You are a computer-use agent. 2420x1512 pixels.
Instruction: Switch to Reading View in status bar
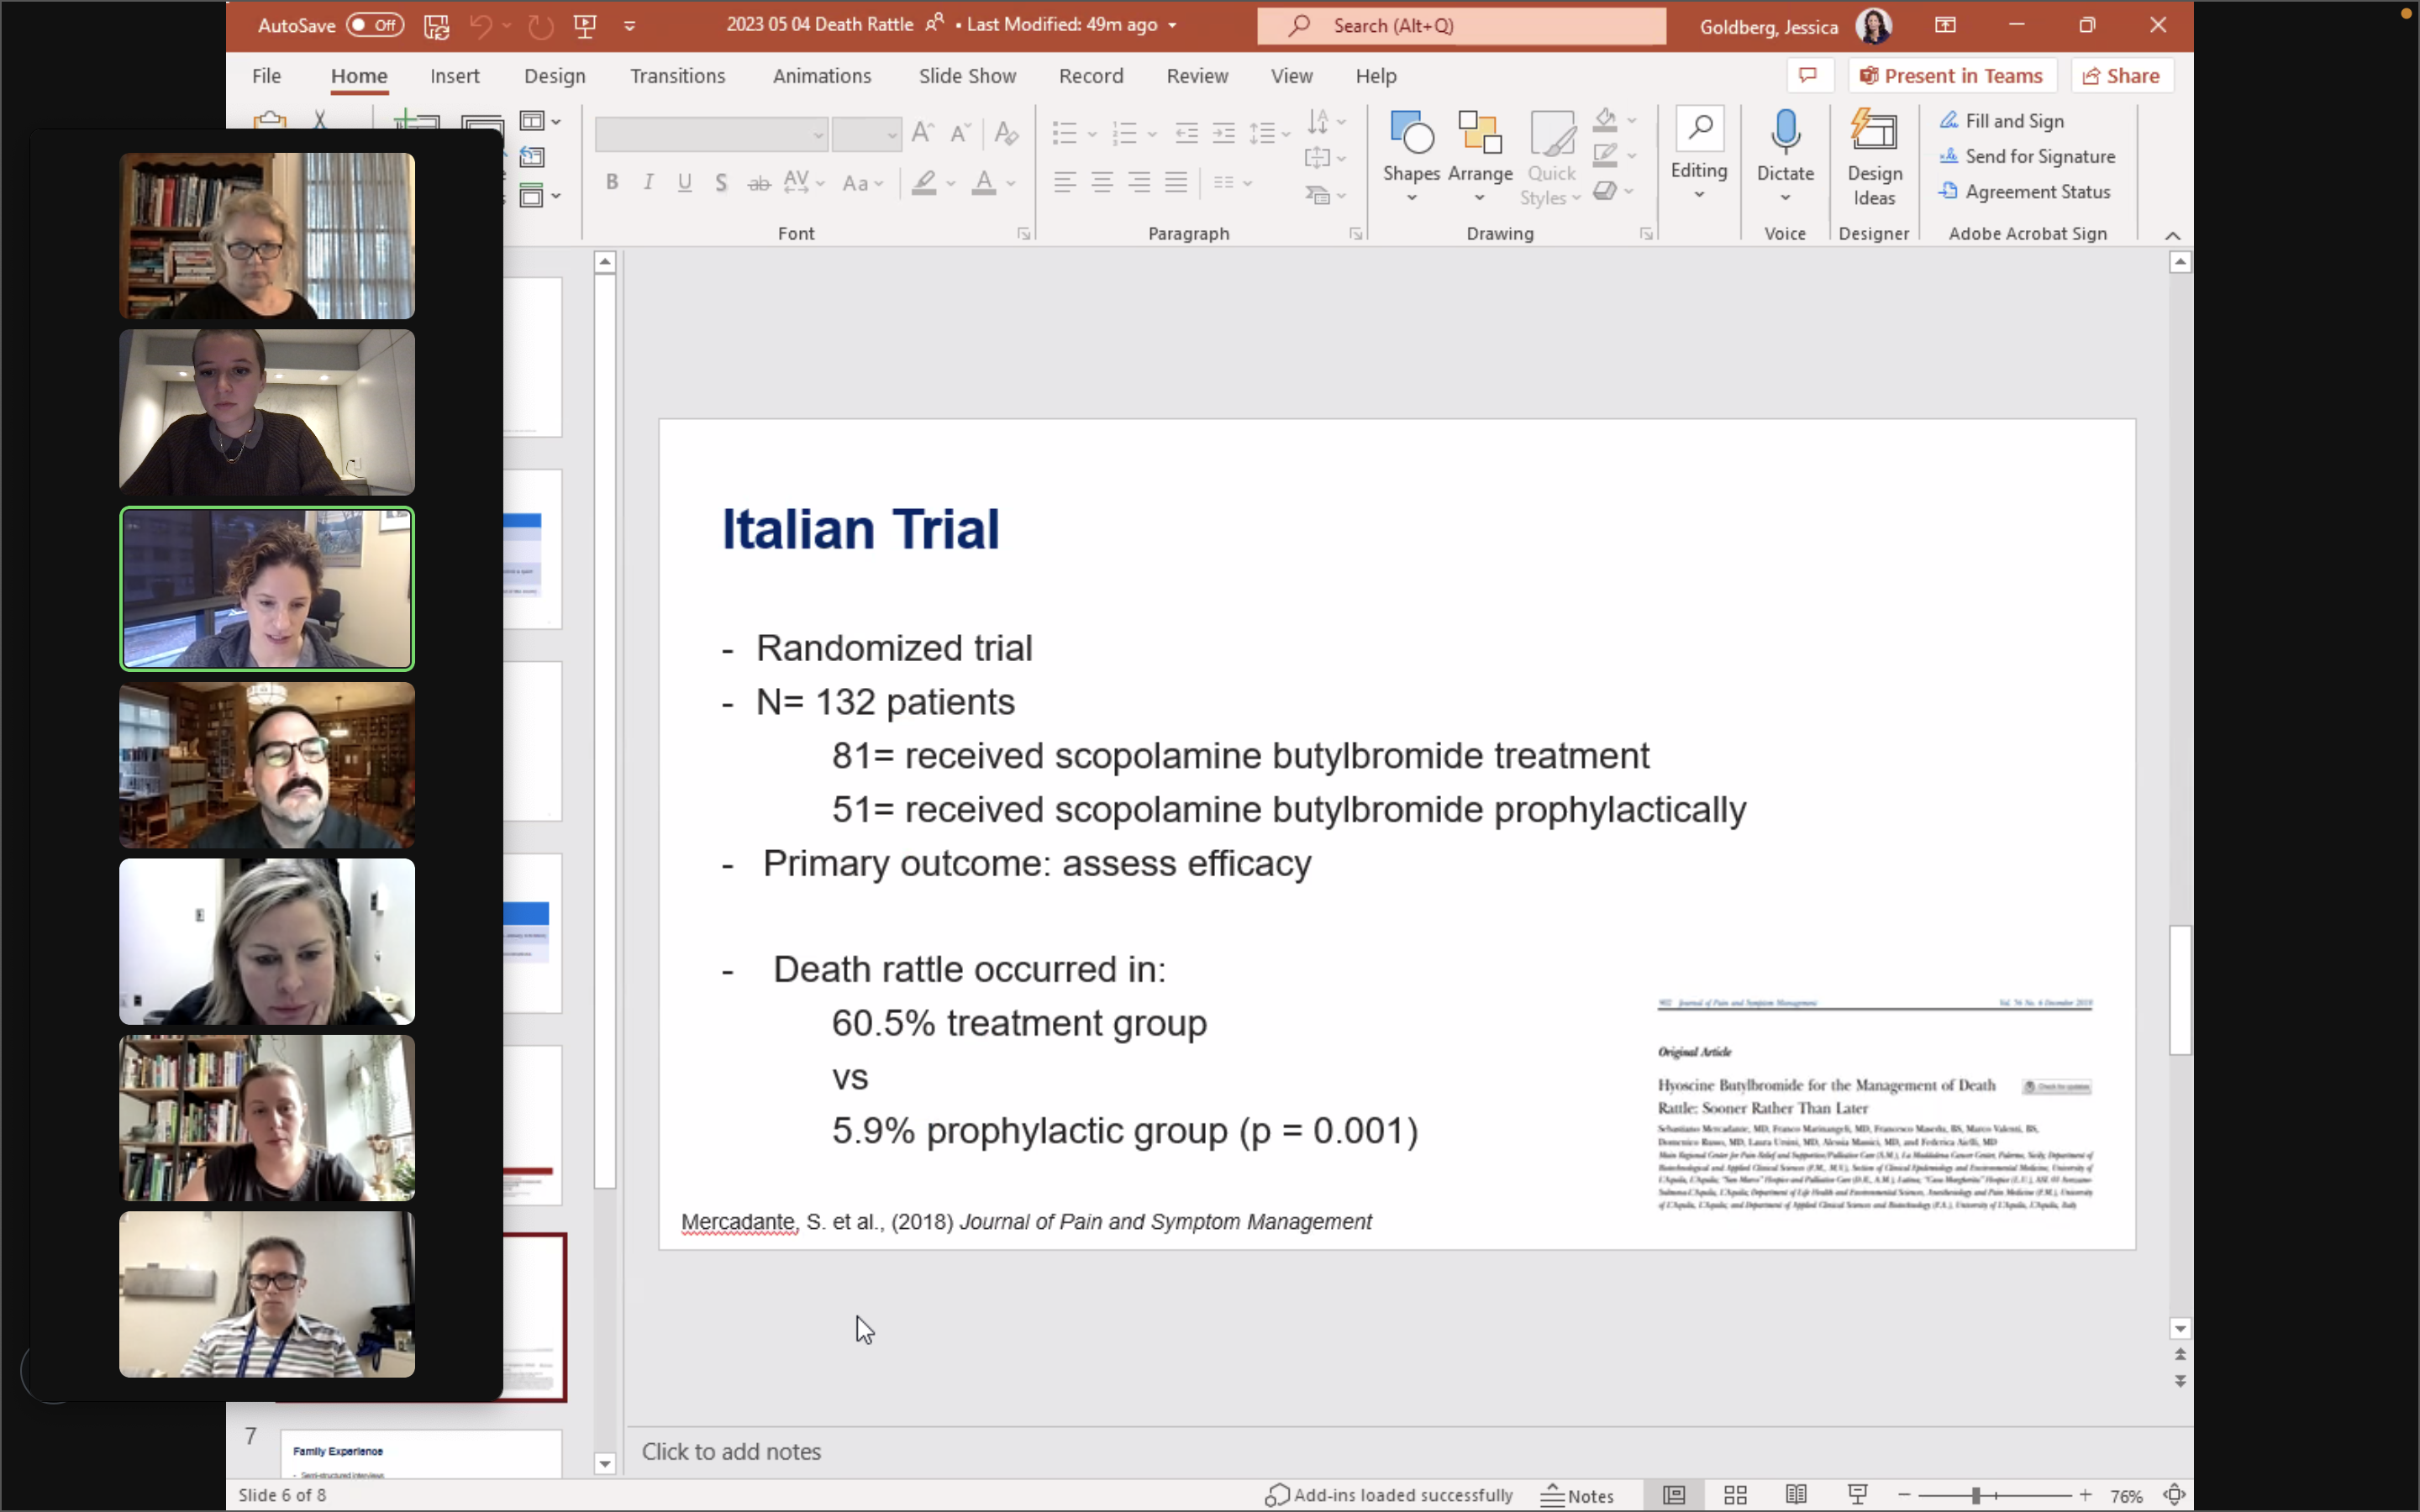(1796, 1495)
